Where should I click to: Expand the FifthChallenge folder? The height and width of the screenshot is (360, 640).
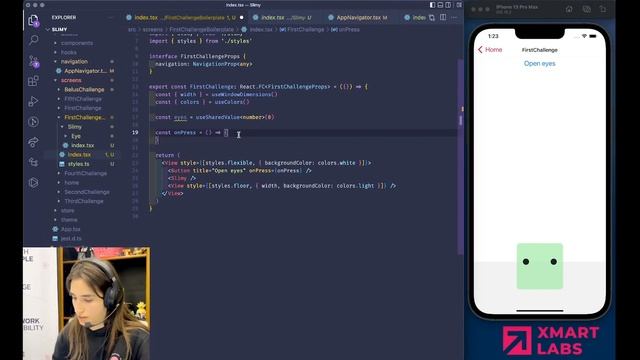click(x=83, y=99)
